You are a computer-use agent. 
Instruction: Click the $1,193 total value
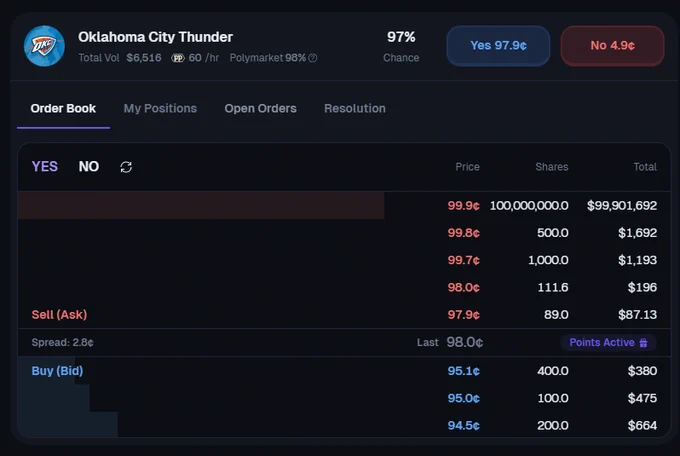click(638, 260)
